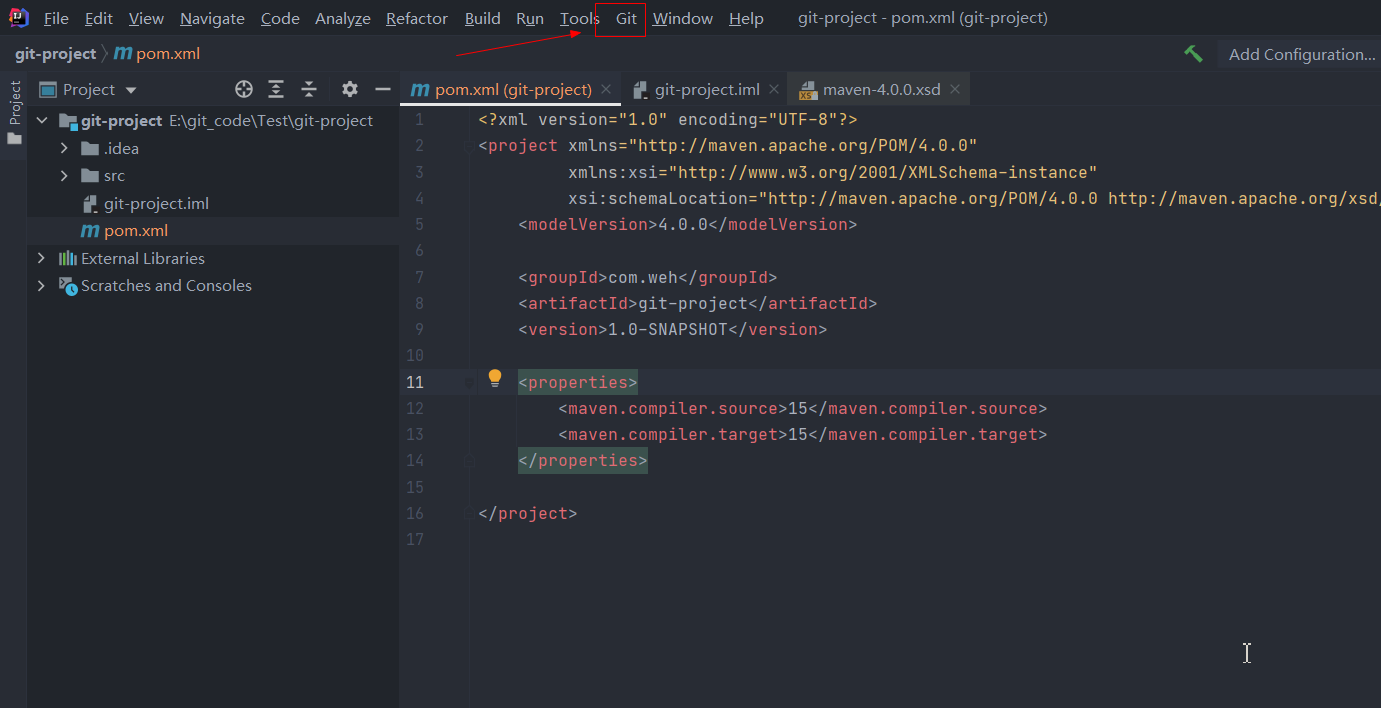Open the Navigate menu
The width and height of the screenshot is (1381, 708).
(212, 19)
